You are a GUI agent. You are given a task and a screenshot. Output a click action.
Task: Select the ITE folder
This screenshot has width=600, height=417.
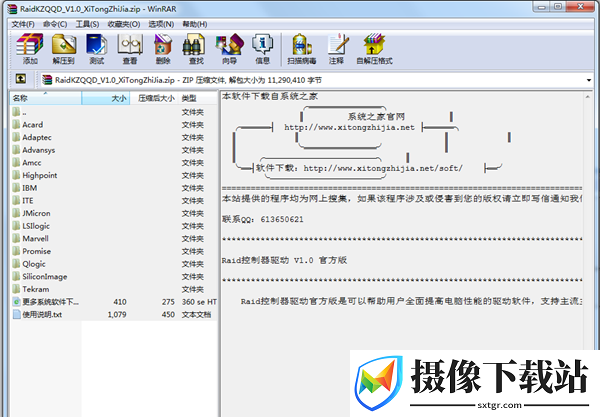pyautogui.click(x=114, y=200)
